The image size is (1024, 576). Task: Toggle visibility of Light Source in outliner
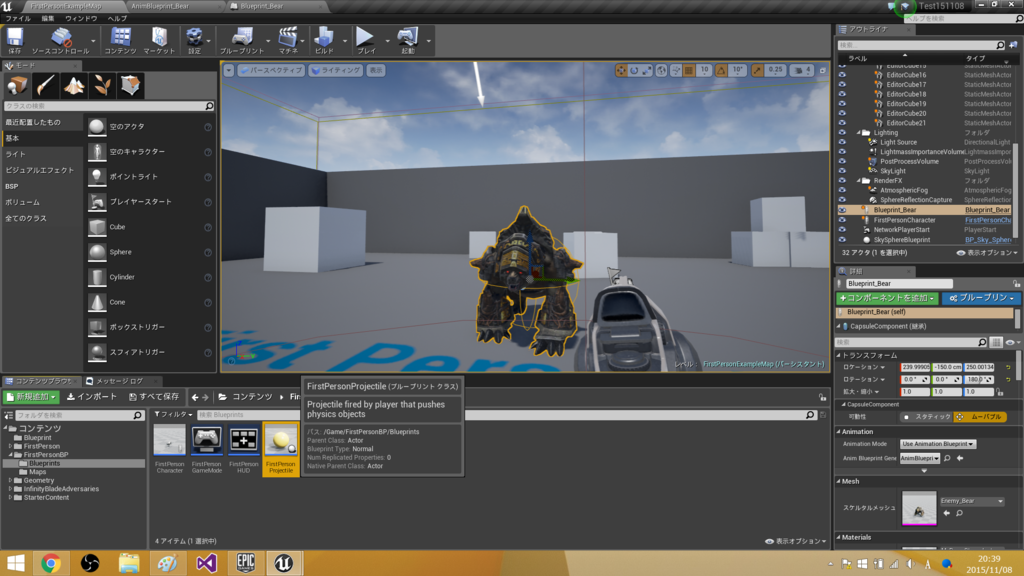(842, 142)
